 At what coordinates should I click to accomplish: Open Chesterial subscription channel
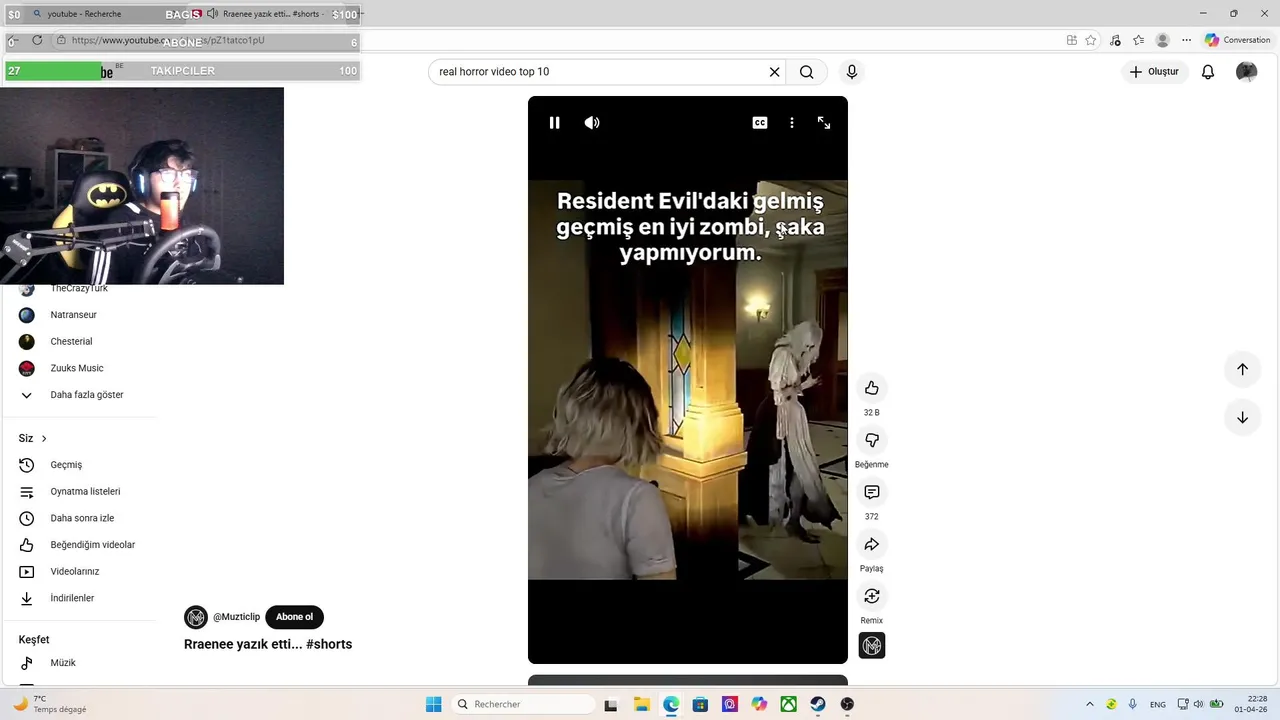point(71,342)
